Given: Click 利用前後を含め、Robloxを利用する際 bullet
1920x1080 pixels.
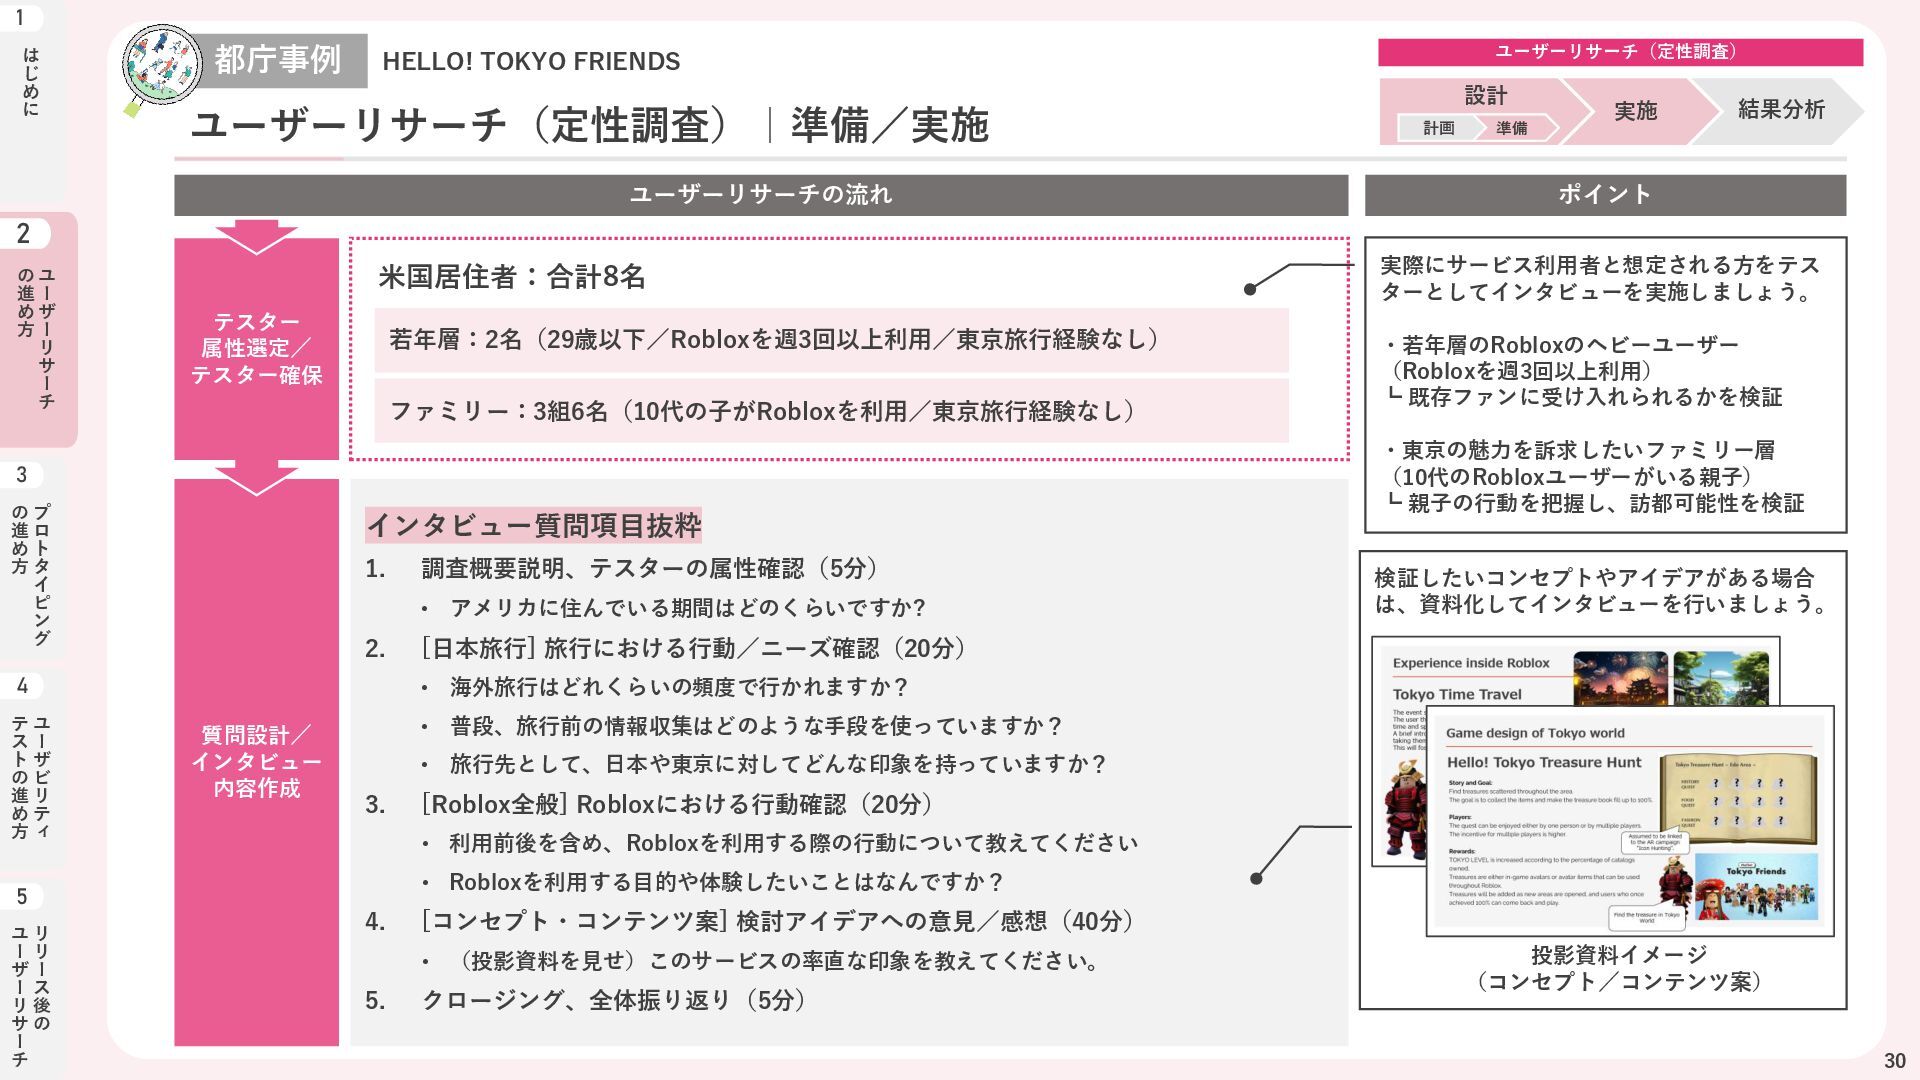Looking at the screenshot, I should click(x=793, y=843).
